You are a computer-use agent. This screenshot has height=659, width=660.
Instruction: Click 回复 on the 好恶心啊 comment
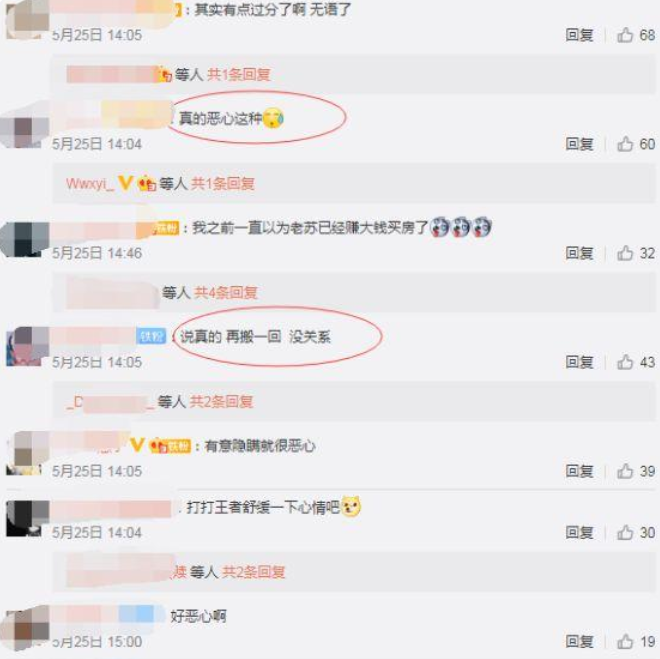[x=579, y=641]
